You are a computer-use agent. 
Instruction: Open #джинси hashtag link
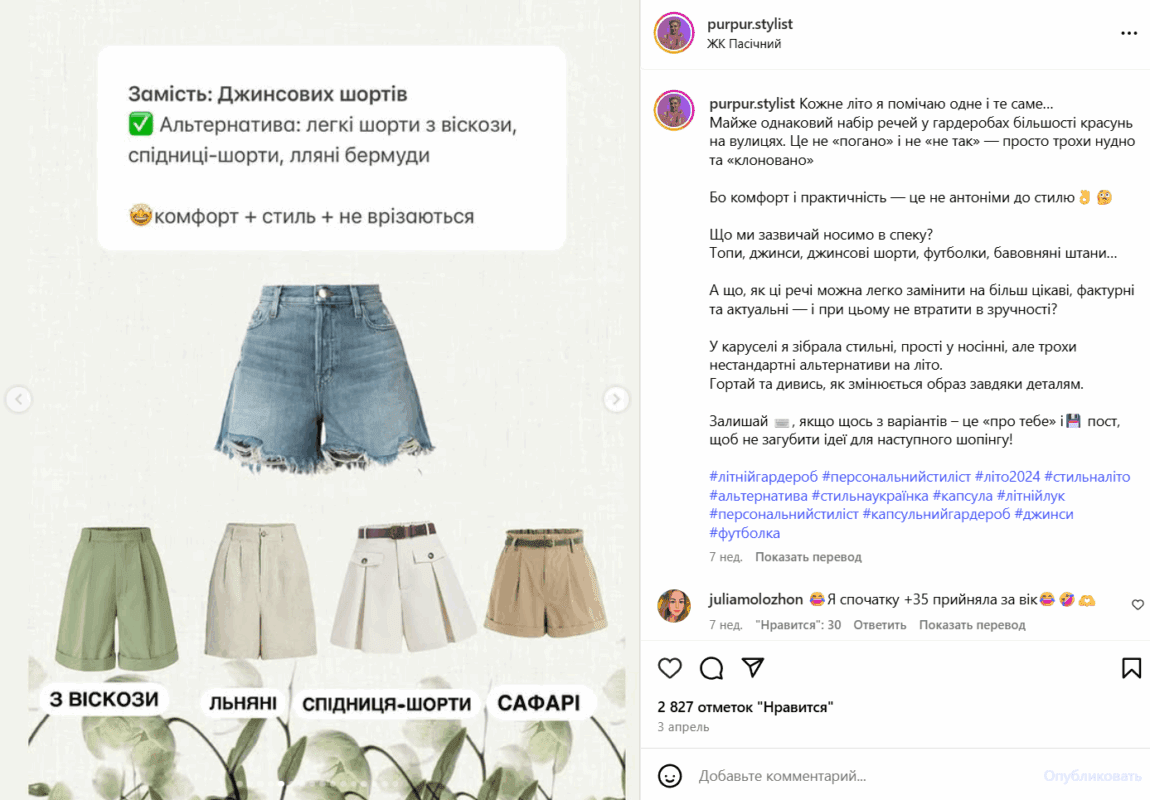[x=1044, y=514]
